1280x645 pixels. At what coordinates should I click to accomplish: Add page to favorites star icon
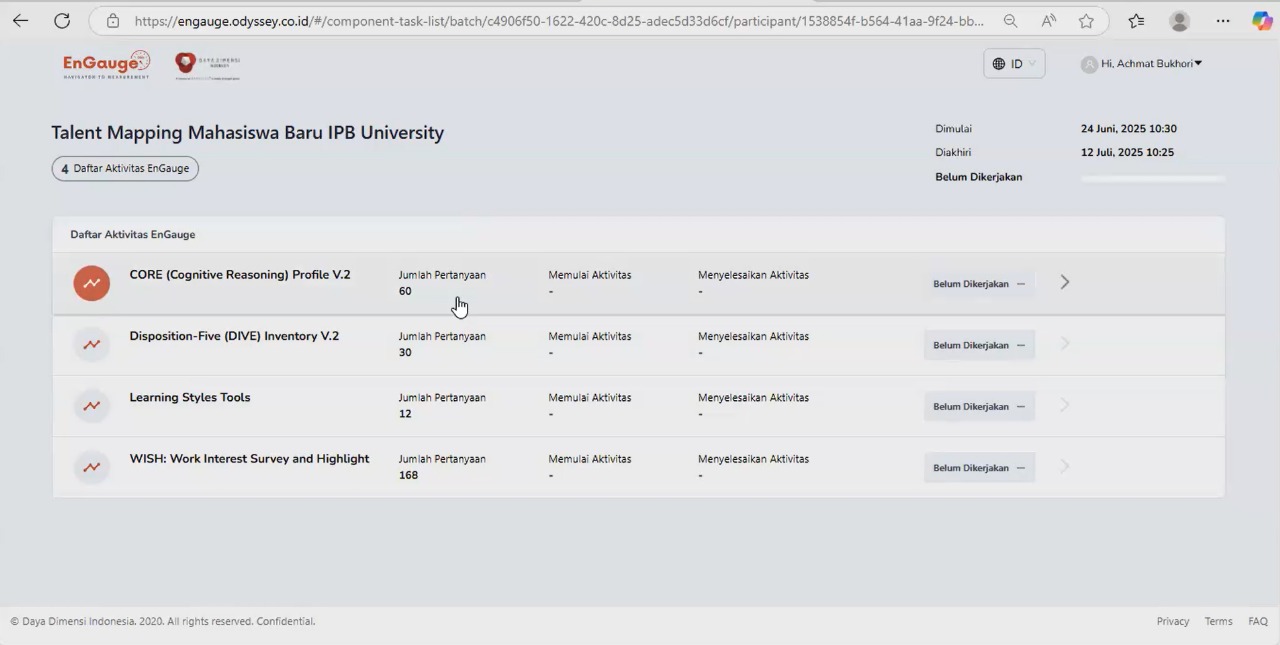click(x=1086, y=21)
